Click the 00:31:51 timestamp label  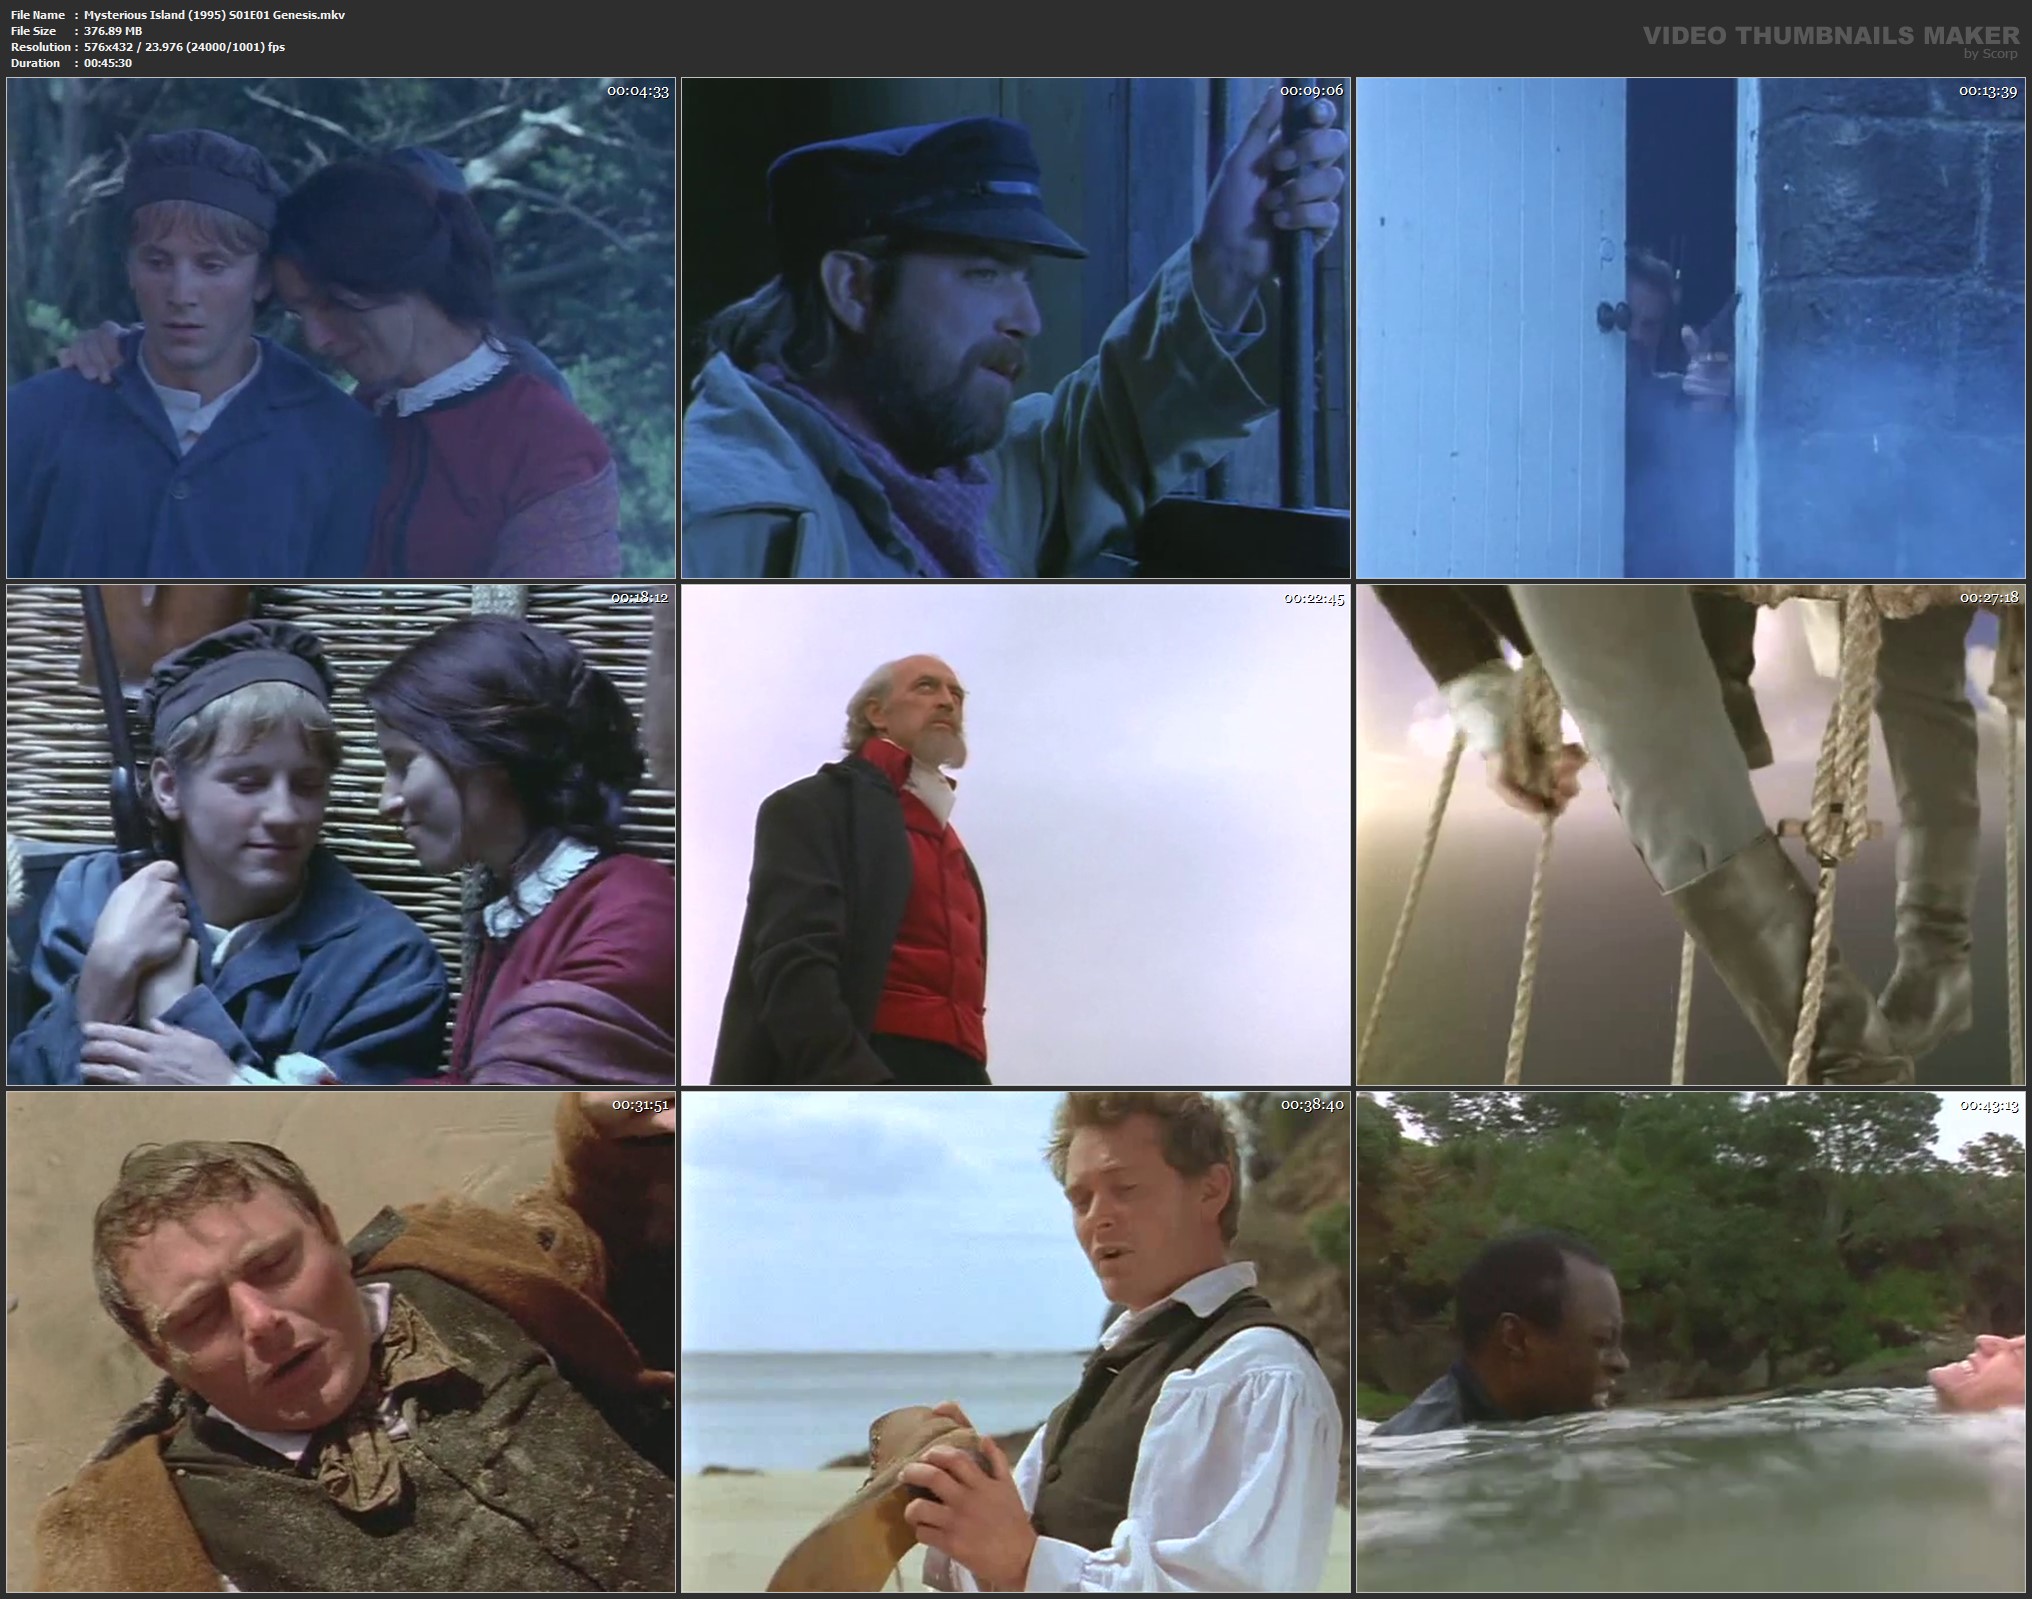639,1105
